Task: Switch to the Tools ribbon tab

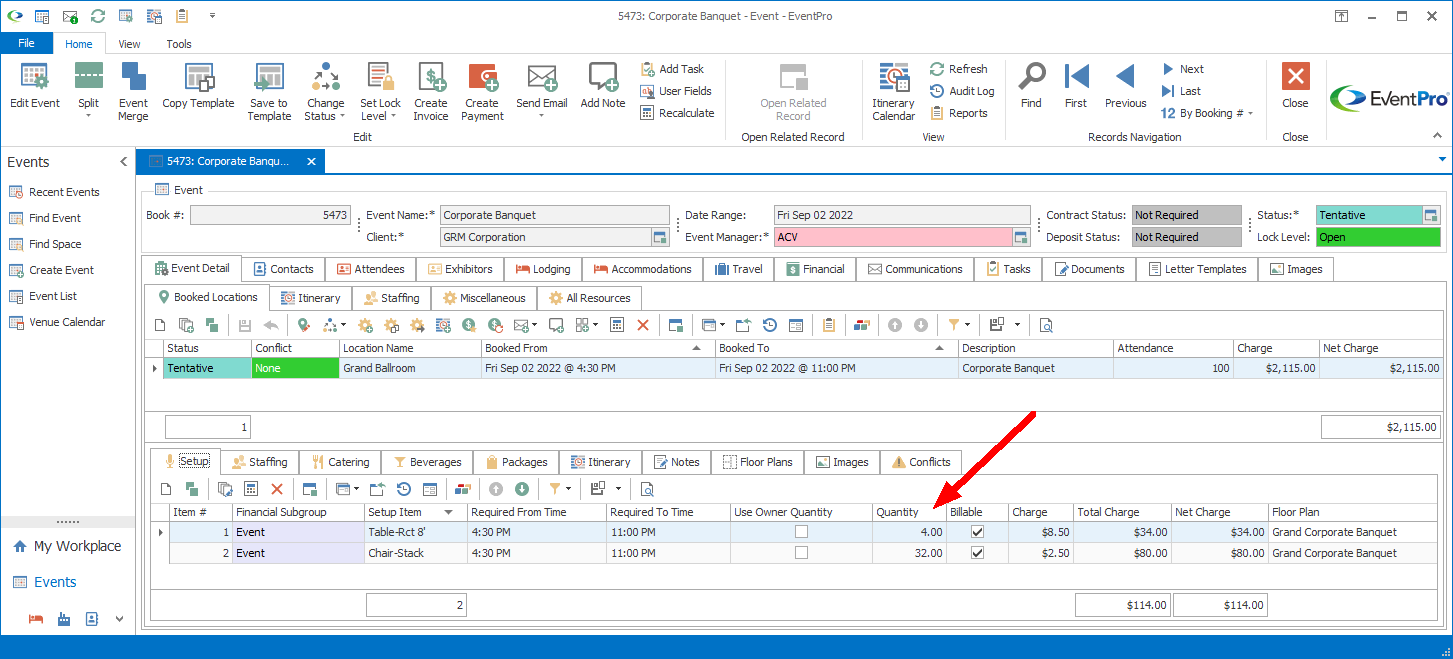Action: (179, 44)
